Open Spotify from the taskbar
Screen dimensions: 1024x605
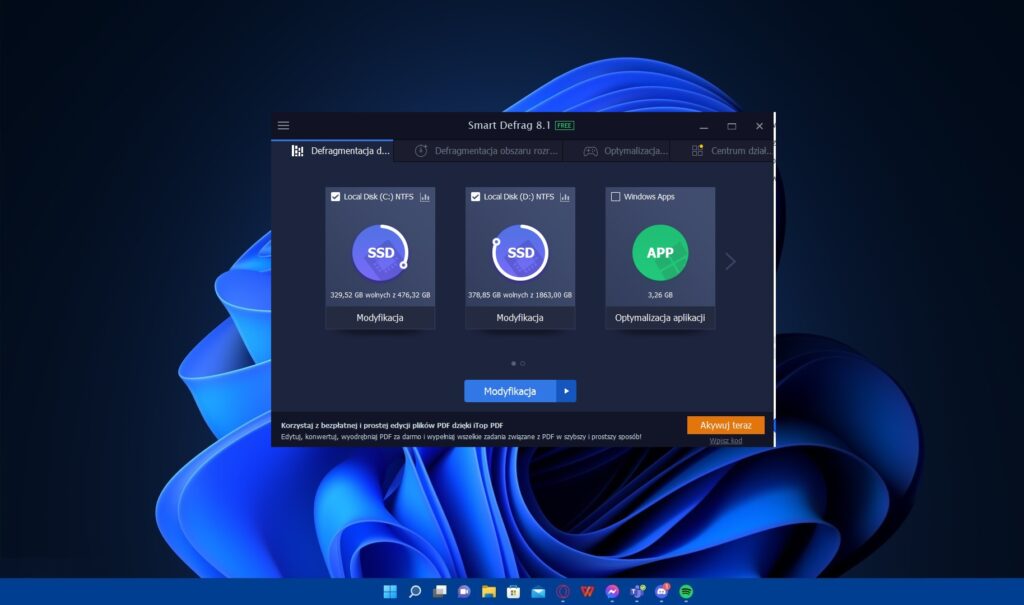(686, 592)
